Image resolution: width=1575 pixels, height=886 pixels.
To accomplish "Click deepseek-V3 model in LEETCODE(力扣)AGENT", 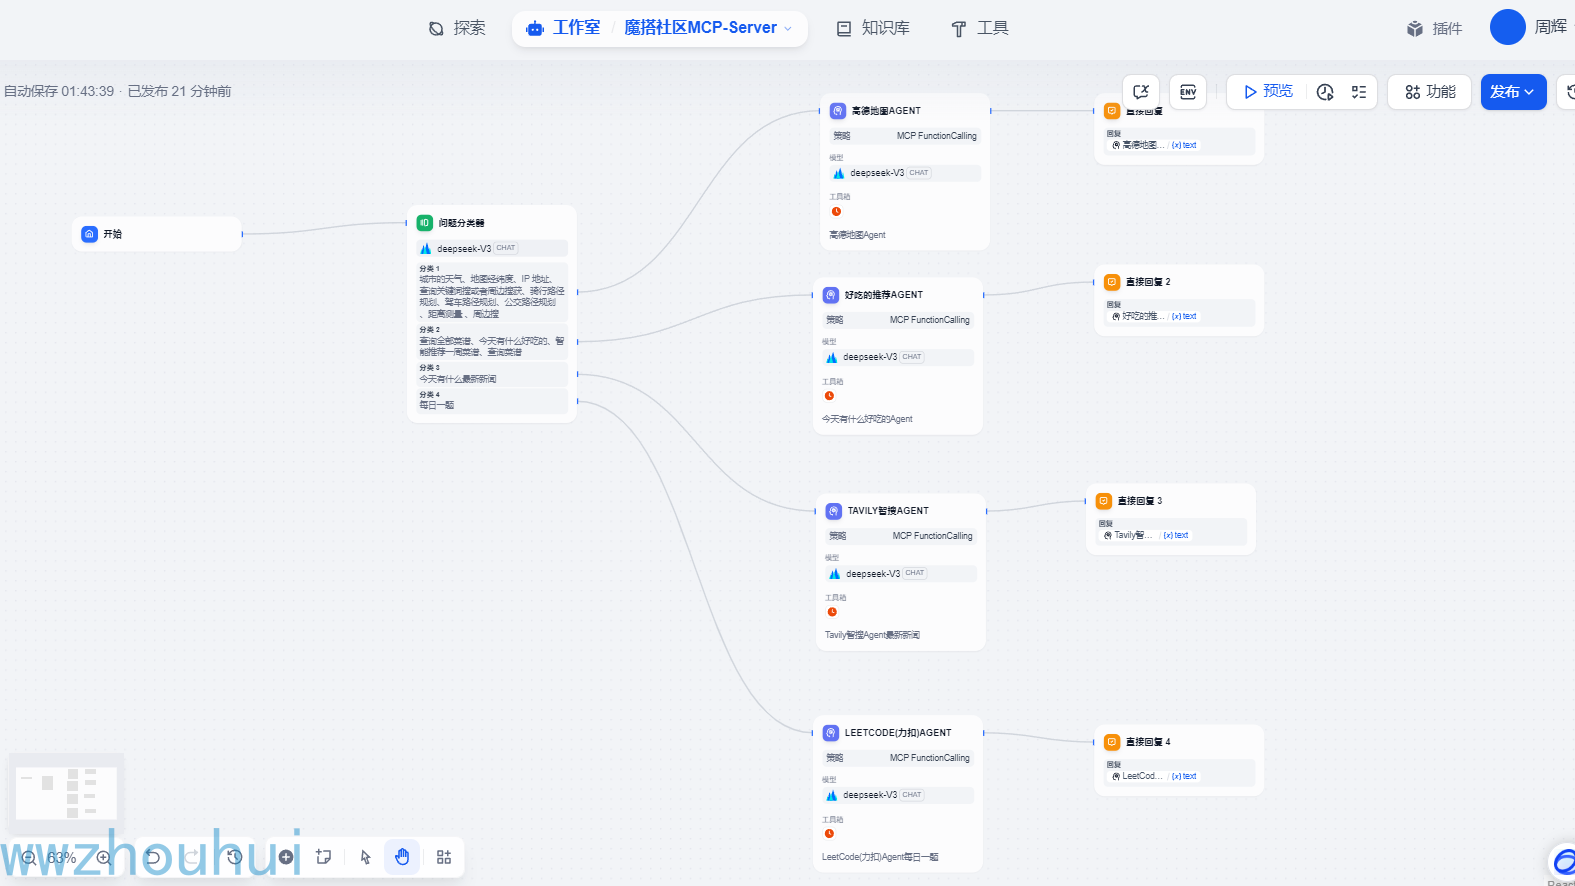I will 898,795.
